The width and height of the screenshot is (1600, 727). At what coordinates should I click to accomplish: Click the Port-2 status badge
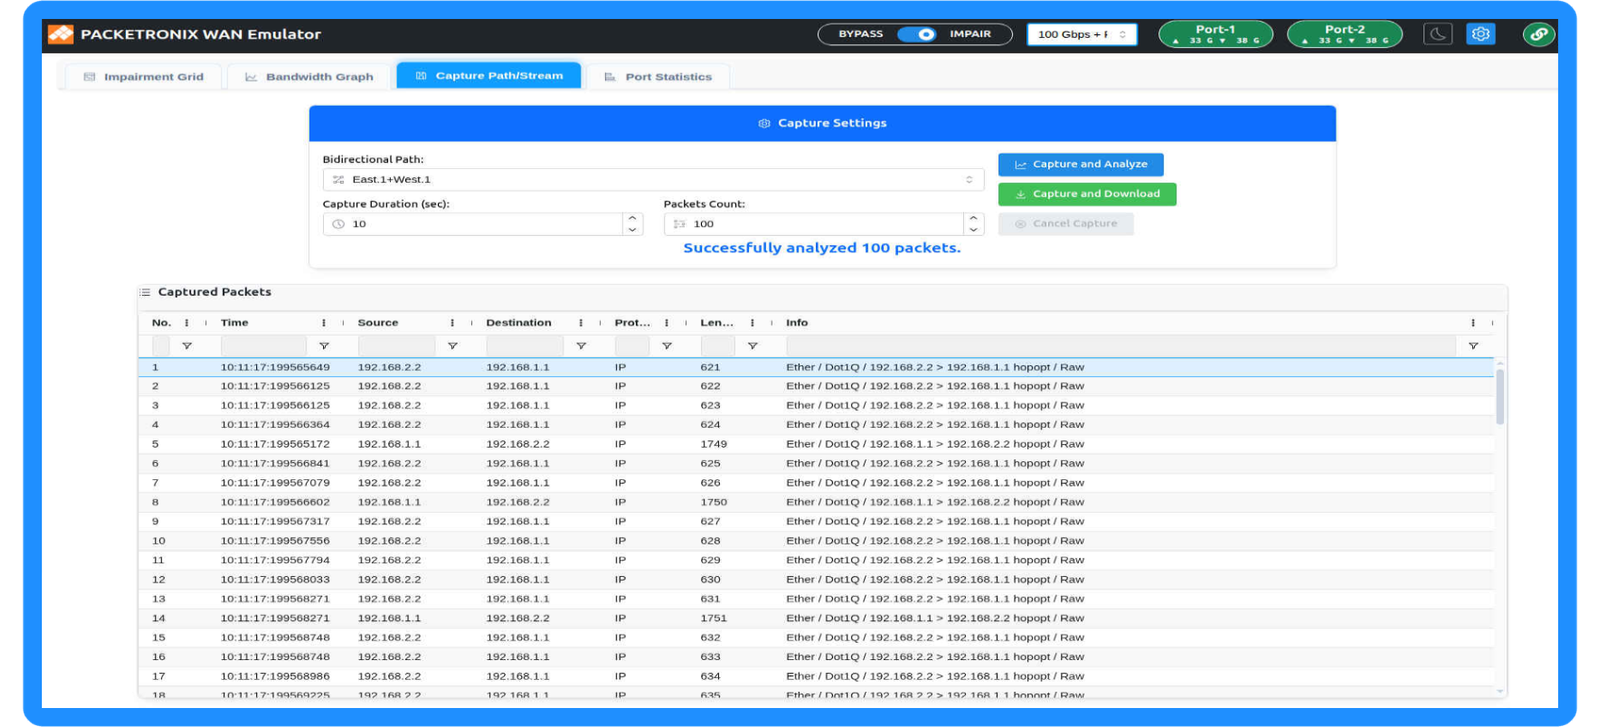(x=1345, y=34)
